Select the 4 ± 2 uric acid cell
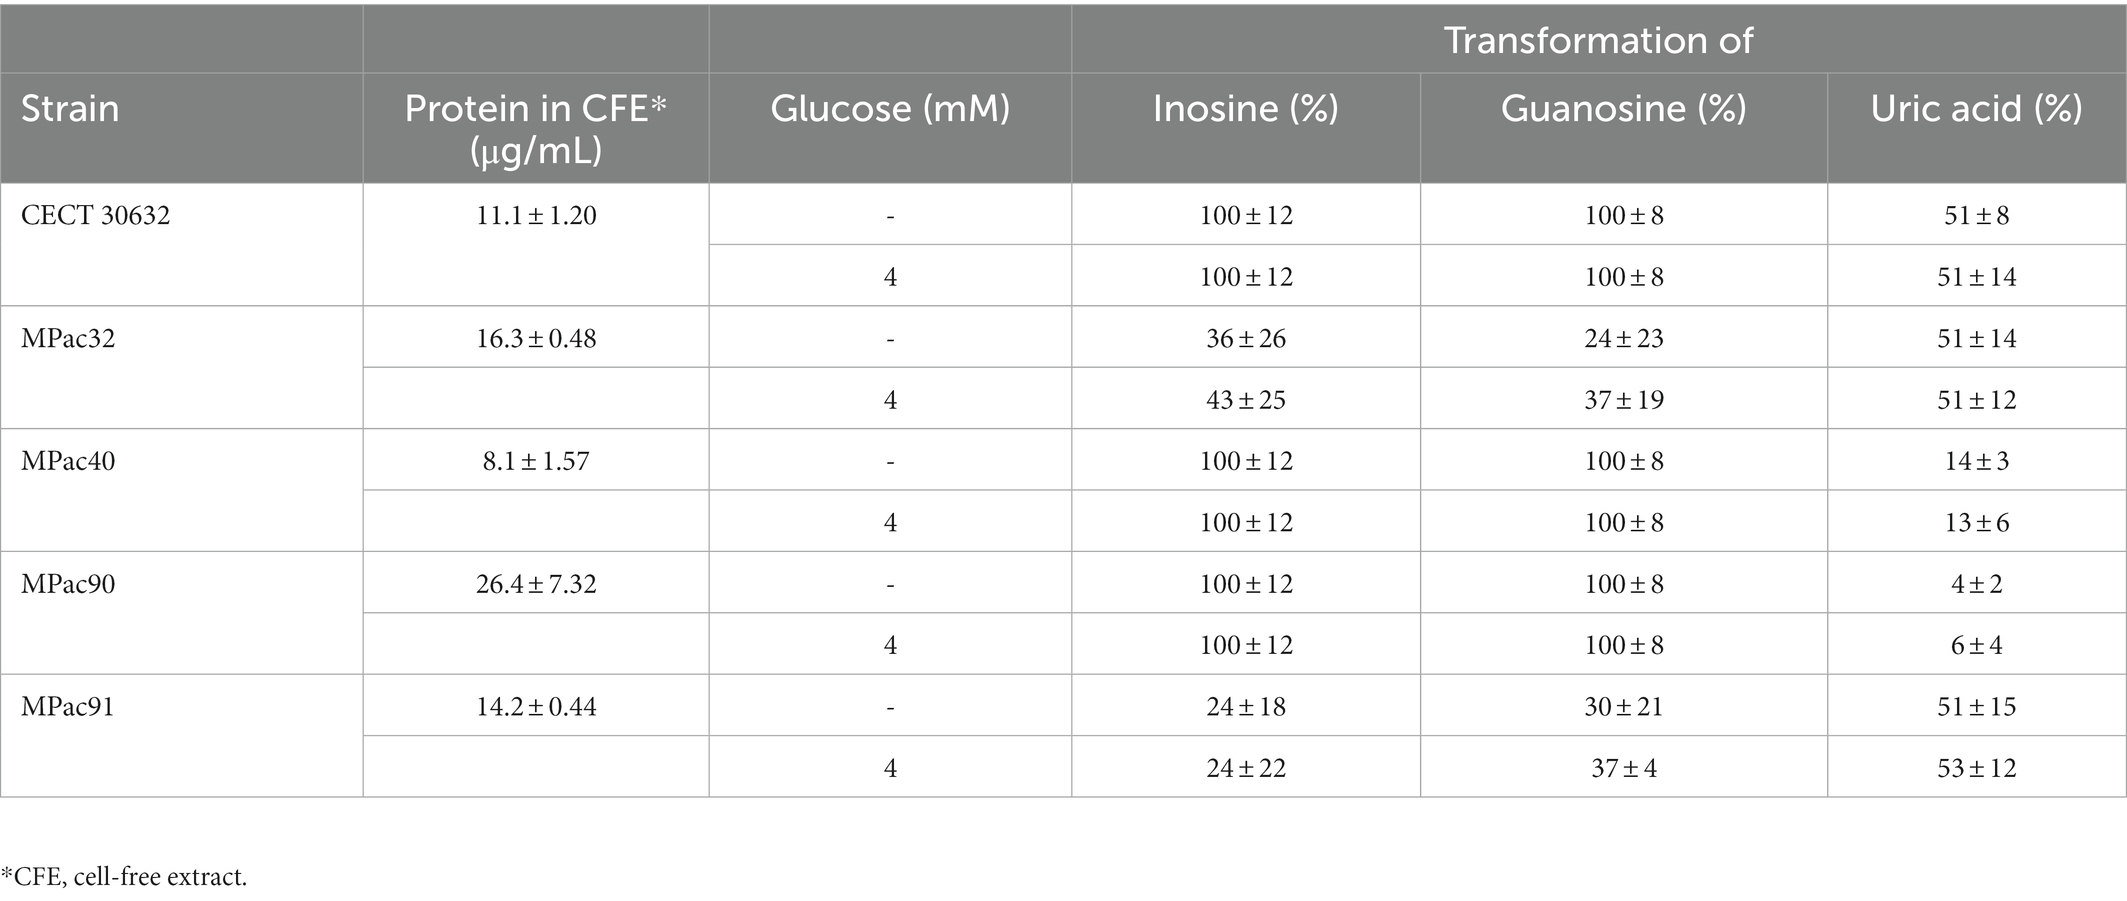 point(1977,584)
